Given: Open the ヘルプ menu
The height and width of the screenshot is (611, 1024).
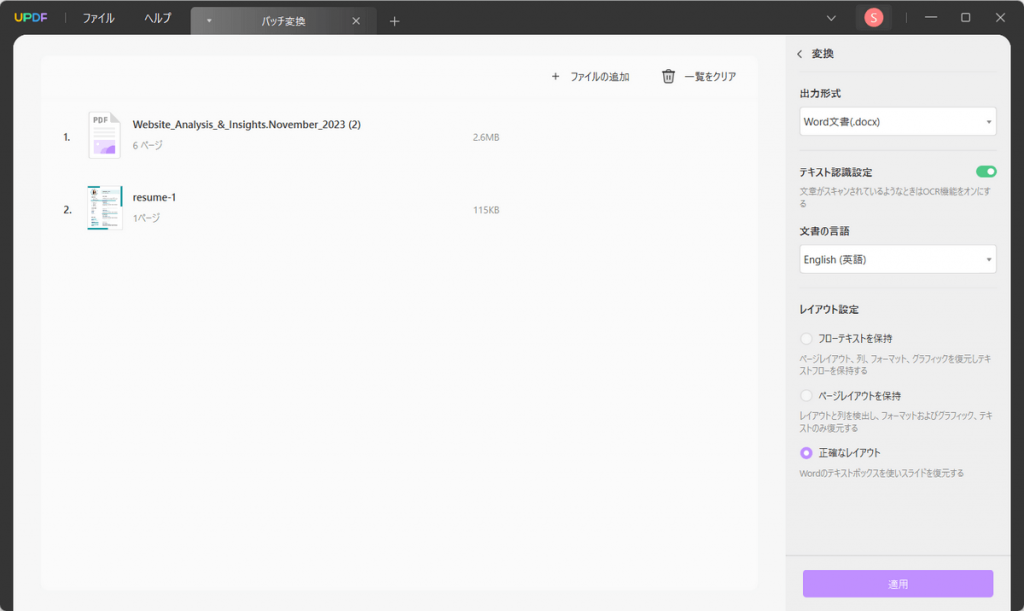Looking at the screenshot, I should point(157,18).
